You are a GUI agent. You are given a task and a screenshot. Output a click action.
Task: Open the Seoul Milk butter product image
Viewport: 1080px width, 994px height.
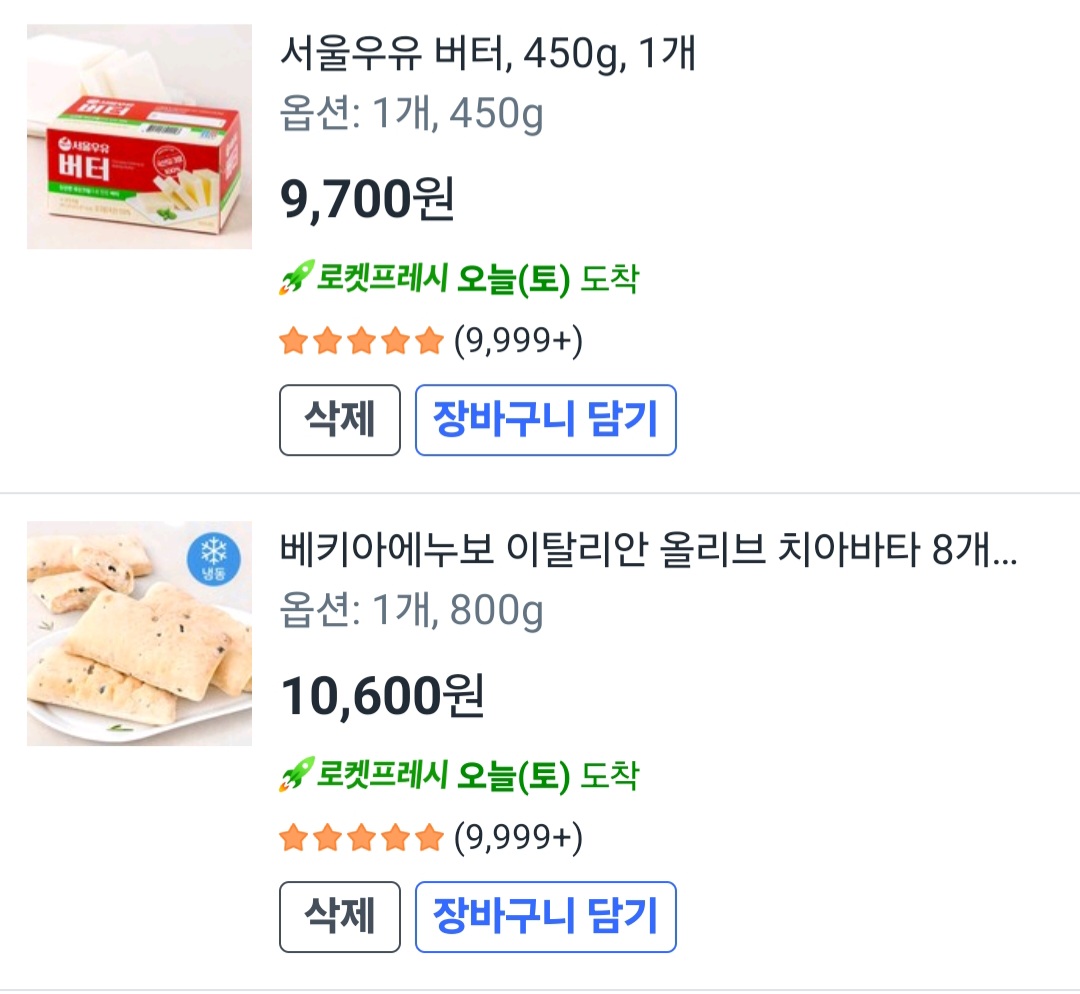139,137
